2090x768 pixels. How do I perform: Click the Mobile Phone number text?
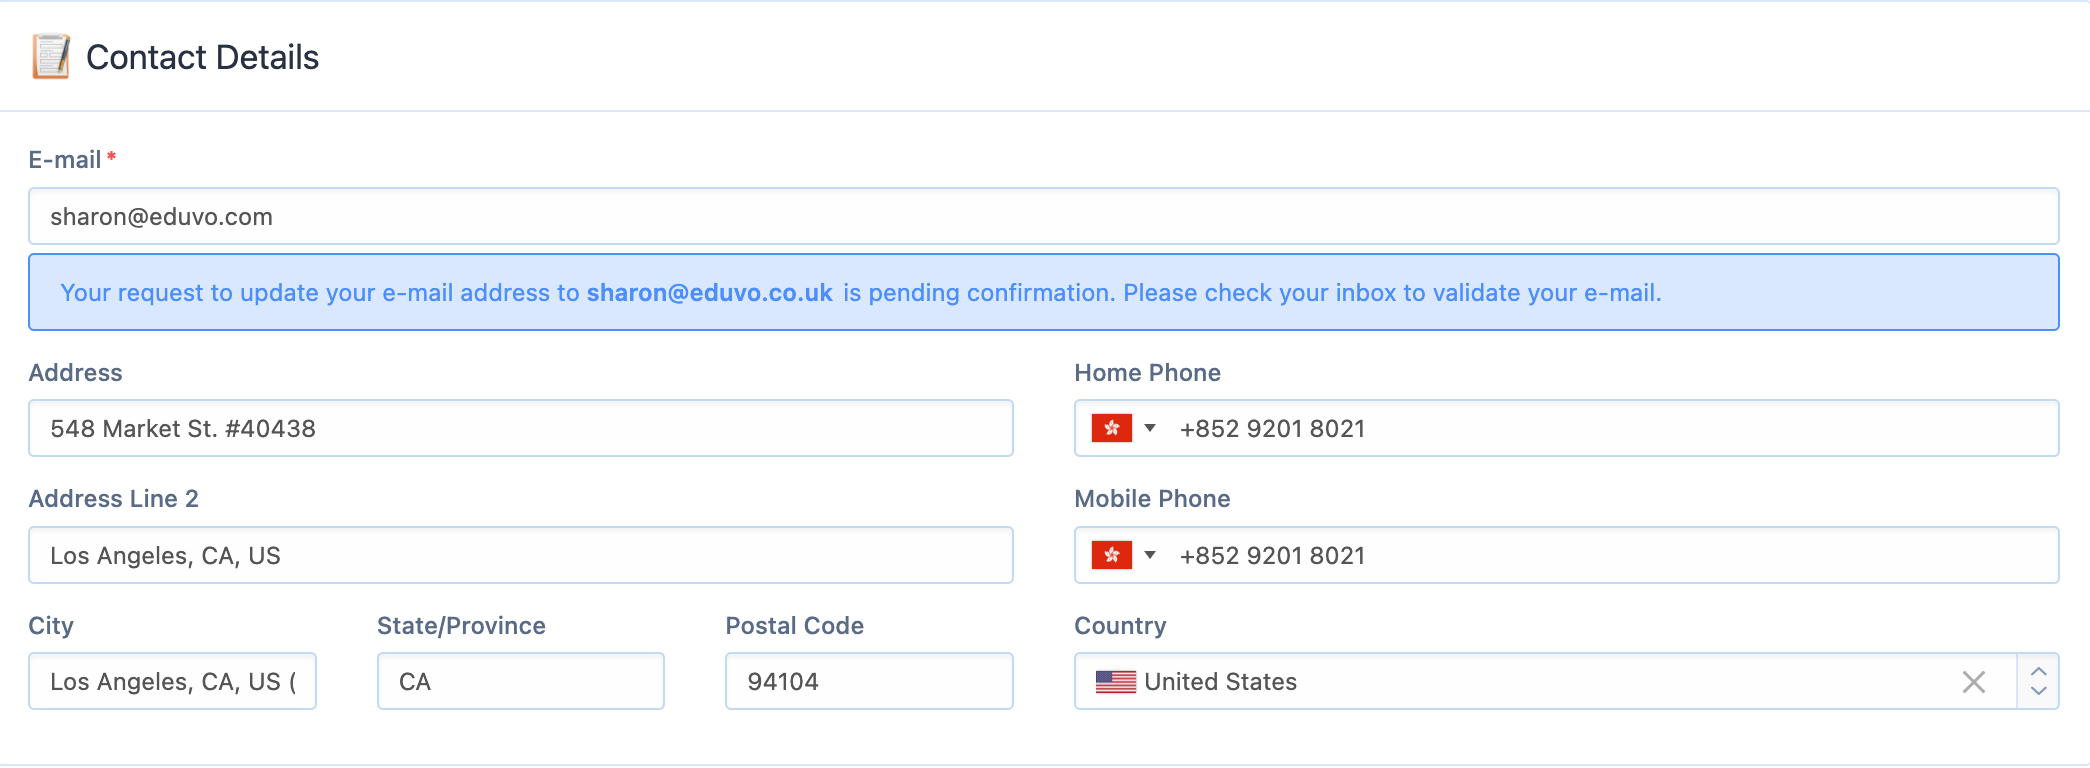tap(1272, 556)
